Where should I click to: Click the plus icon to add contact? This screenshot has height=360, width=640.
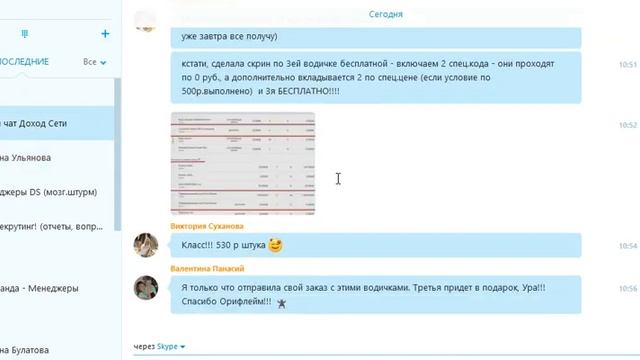(x=105, y=34)
